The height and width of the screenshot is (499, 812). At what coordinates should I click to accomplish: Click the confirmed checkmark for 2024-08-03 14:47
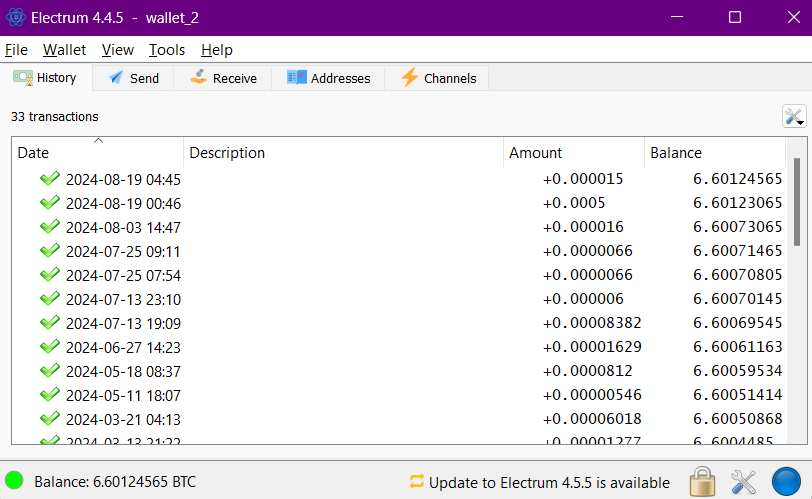(x=50, y=227)
